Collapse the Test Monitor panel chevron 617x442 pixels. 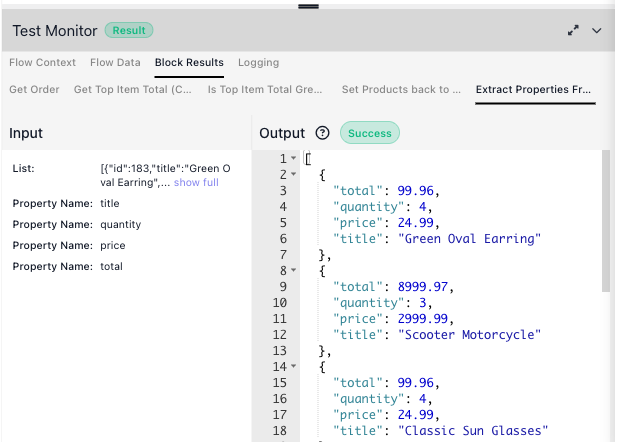click(597, 31)
